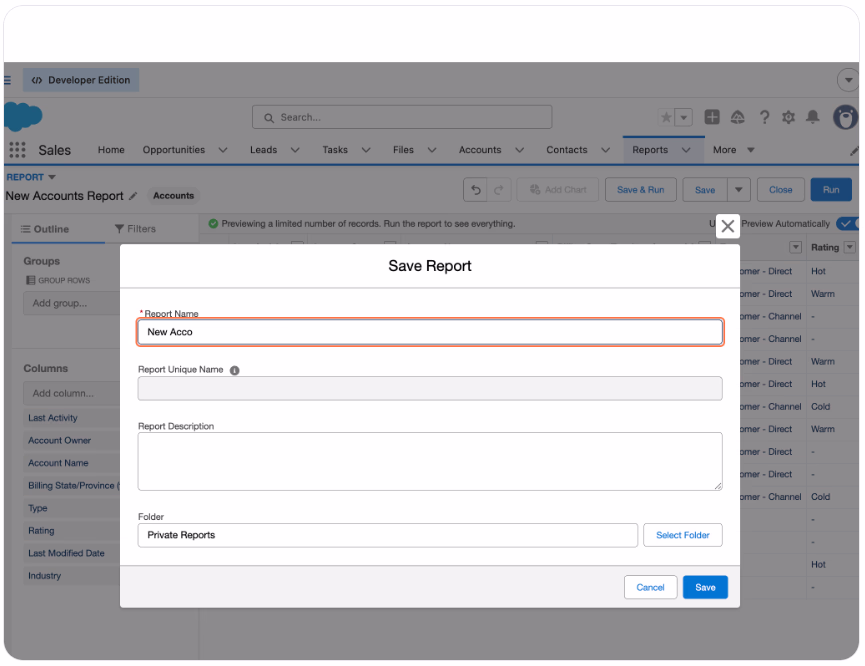This screenshot has height=666, width=865.
Task: Click the pencil icon beside report title
Action: (x=133, y=196)
